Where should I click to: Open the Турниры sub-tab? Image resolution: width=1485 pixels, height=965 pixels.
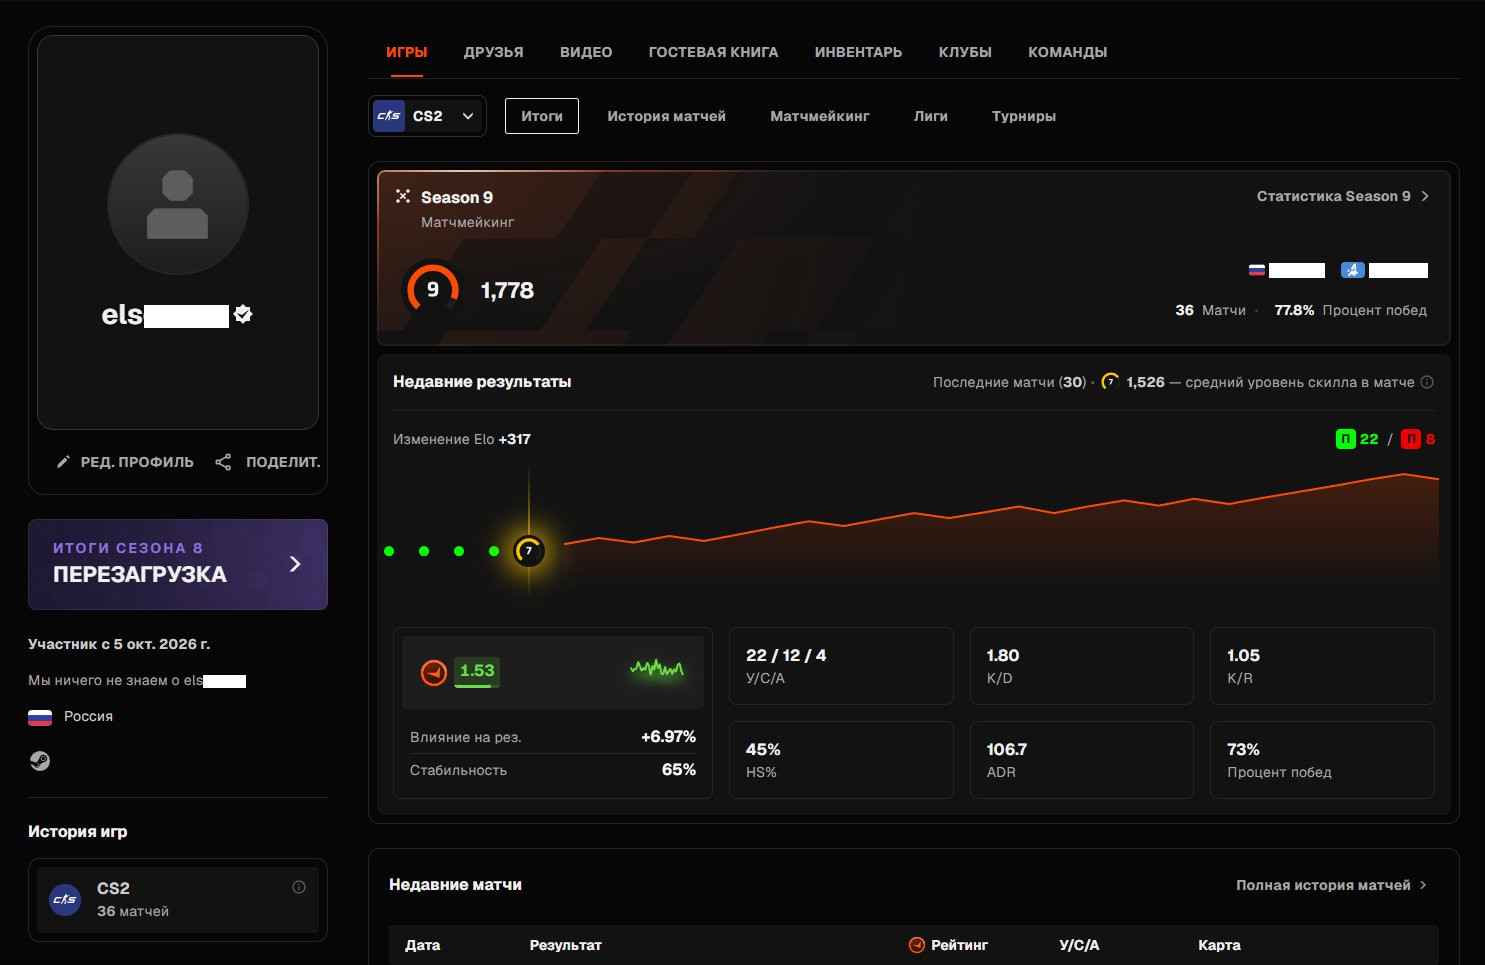click(x=1024, y=116)
